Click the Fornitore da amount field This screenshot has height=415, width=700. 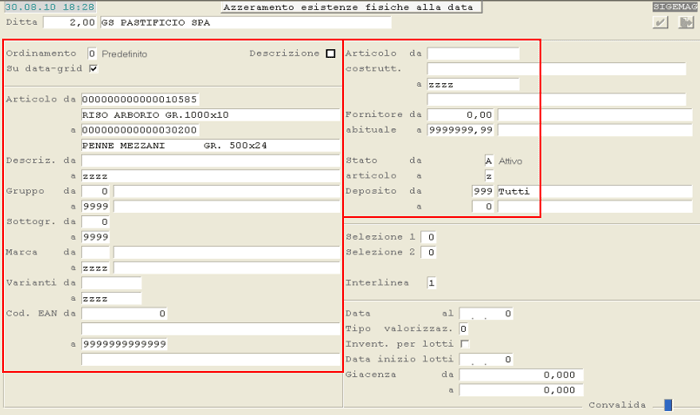461,115
